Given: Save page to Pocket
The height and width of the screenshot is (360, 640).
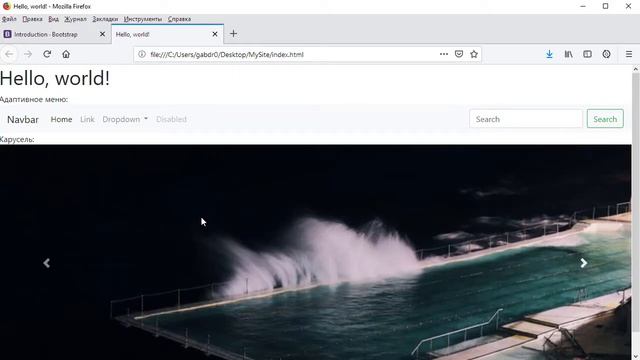Looking at the screenshot, I should 459,54.
